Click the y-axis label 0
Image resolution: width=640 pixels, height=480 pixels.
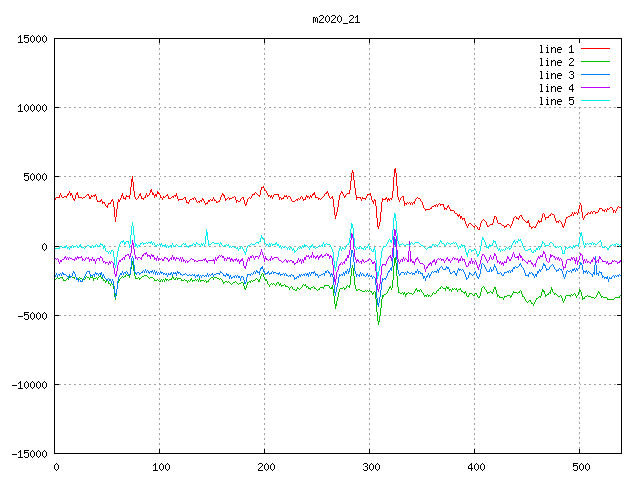click(44, 247)
